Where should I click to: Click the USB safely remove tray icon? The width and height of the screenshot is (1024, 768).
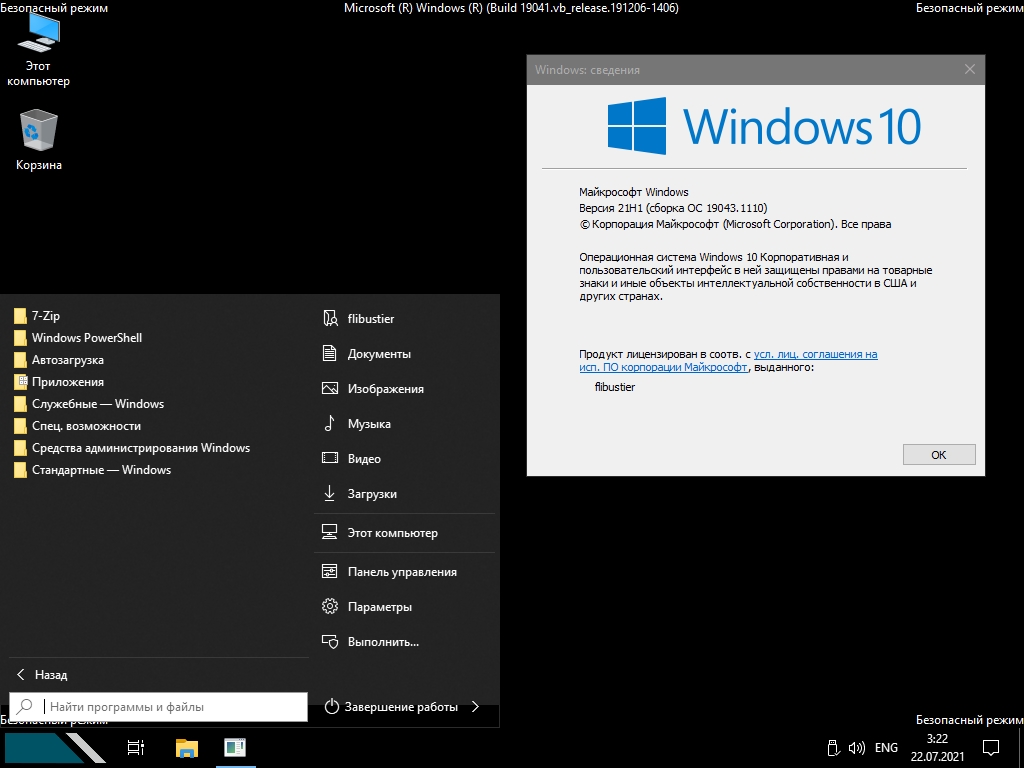click(832, 747)
